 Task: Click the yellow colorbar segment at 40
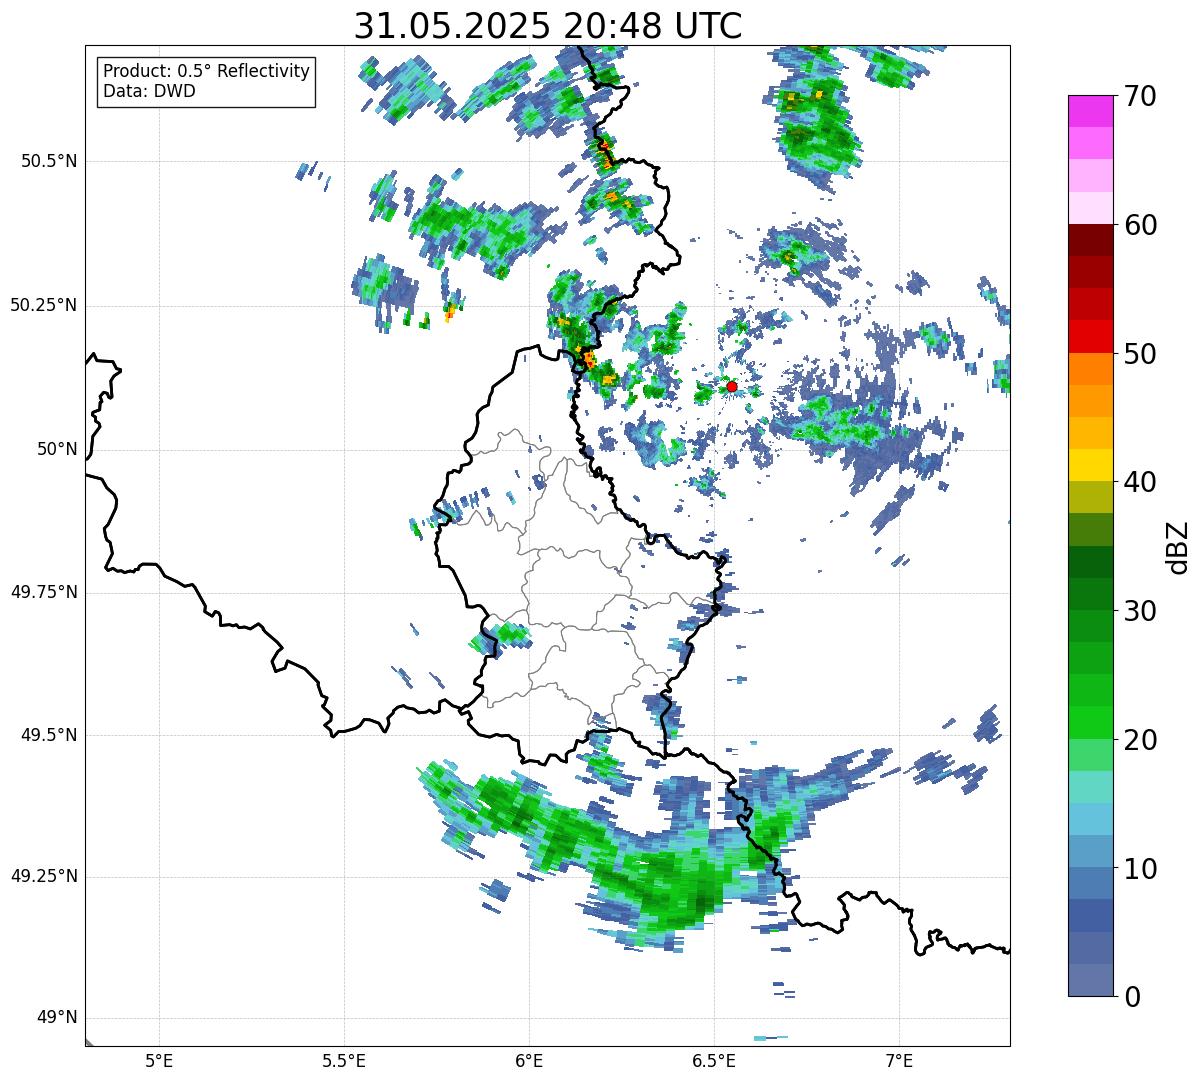point(1091,466)
